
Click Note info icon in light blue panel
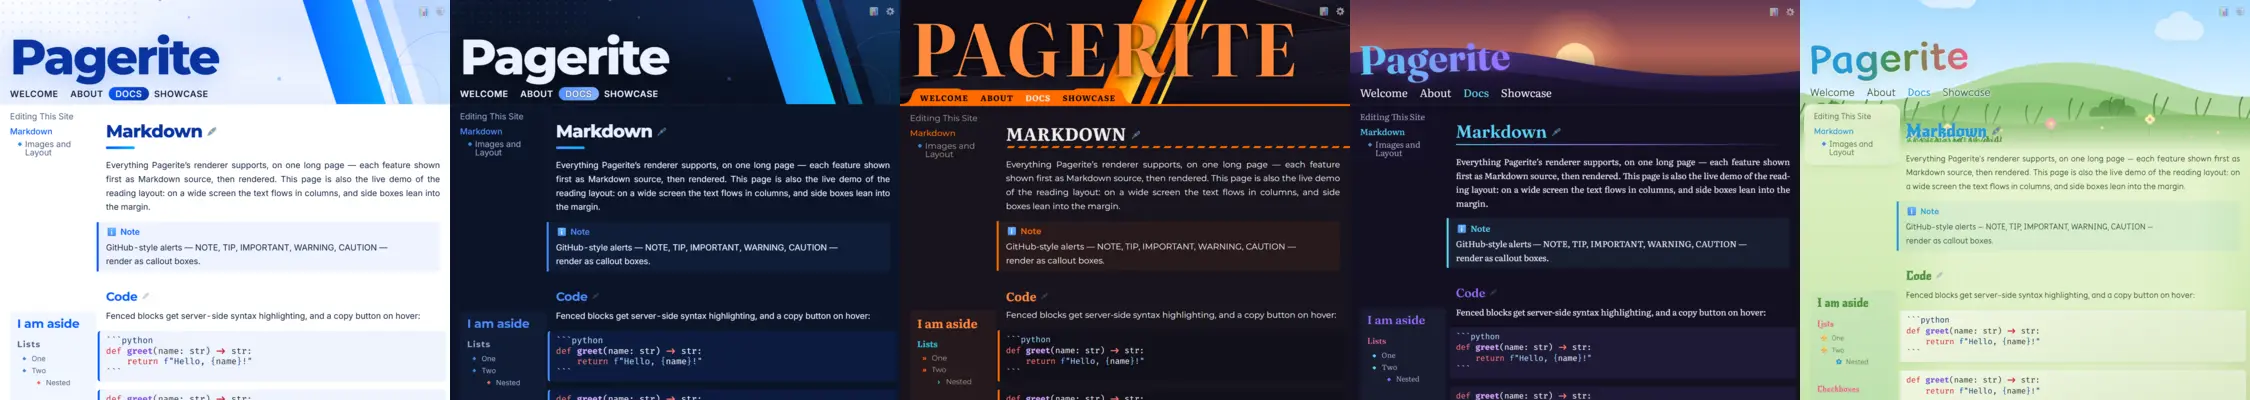pos(112,232)
